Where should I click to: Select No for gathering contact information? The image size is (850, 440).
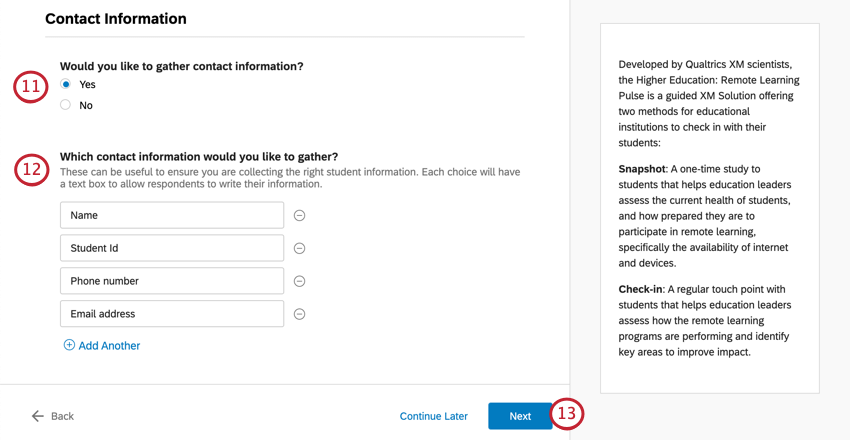tap(66, 105)
